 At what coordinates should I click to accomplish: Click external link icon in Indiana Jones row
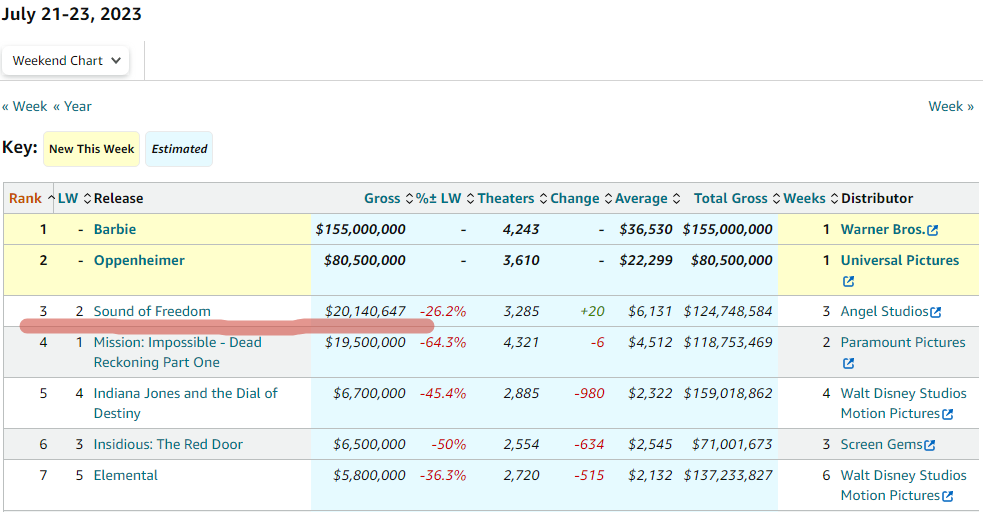click(947, 414)
